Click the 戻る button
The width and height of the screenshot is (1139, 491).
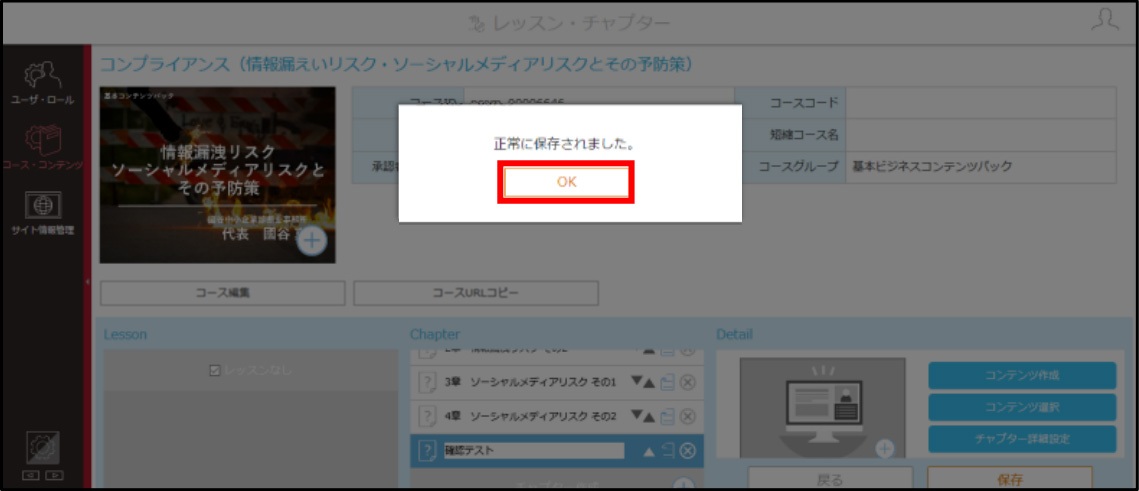click(x=830, y=479)
